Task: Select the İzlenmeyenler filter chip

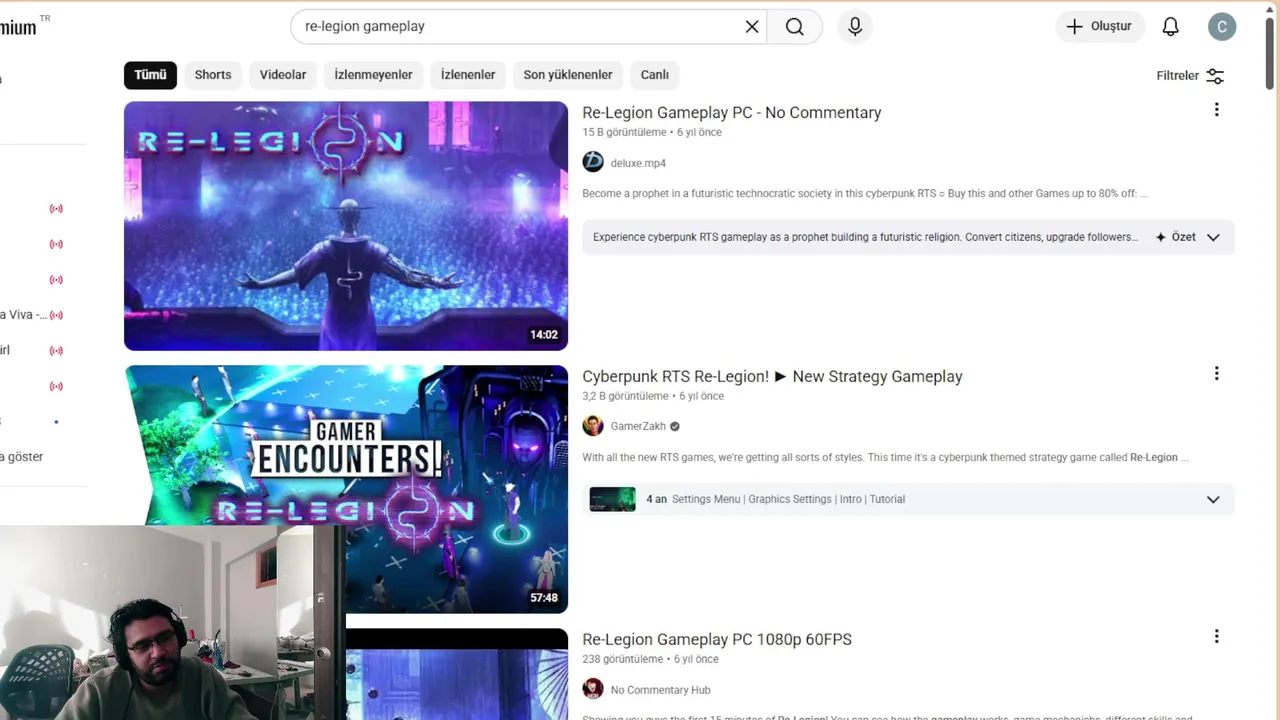Action: 373,75
